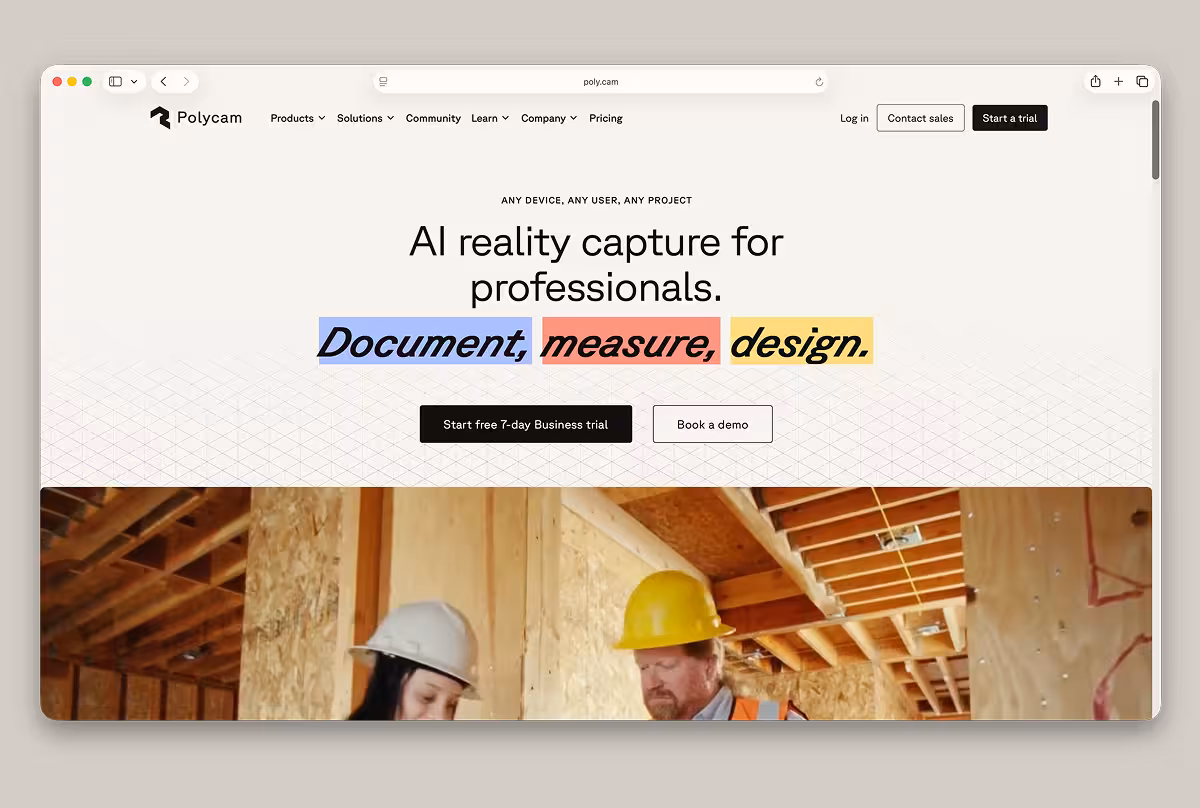Show the tab overview icon

tap(1142, 82)
